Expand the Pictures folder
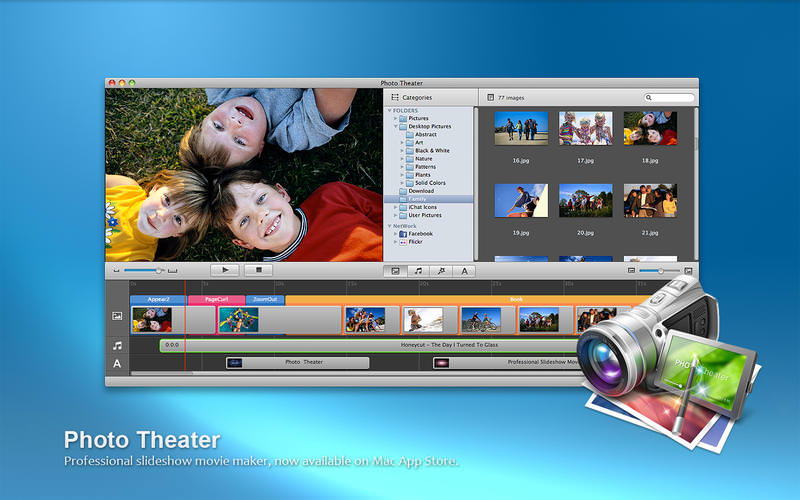 pos(395,118)
